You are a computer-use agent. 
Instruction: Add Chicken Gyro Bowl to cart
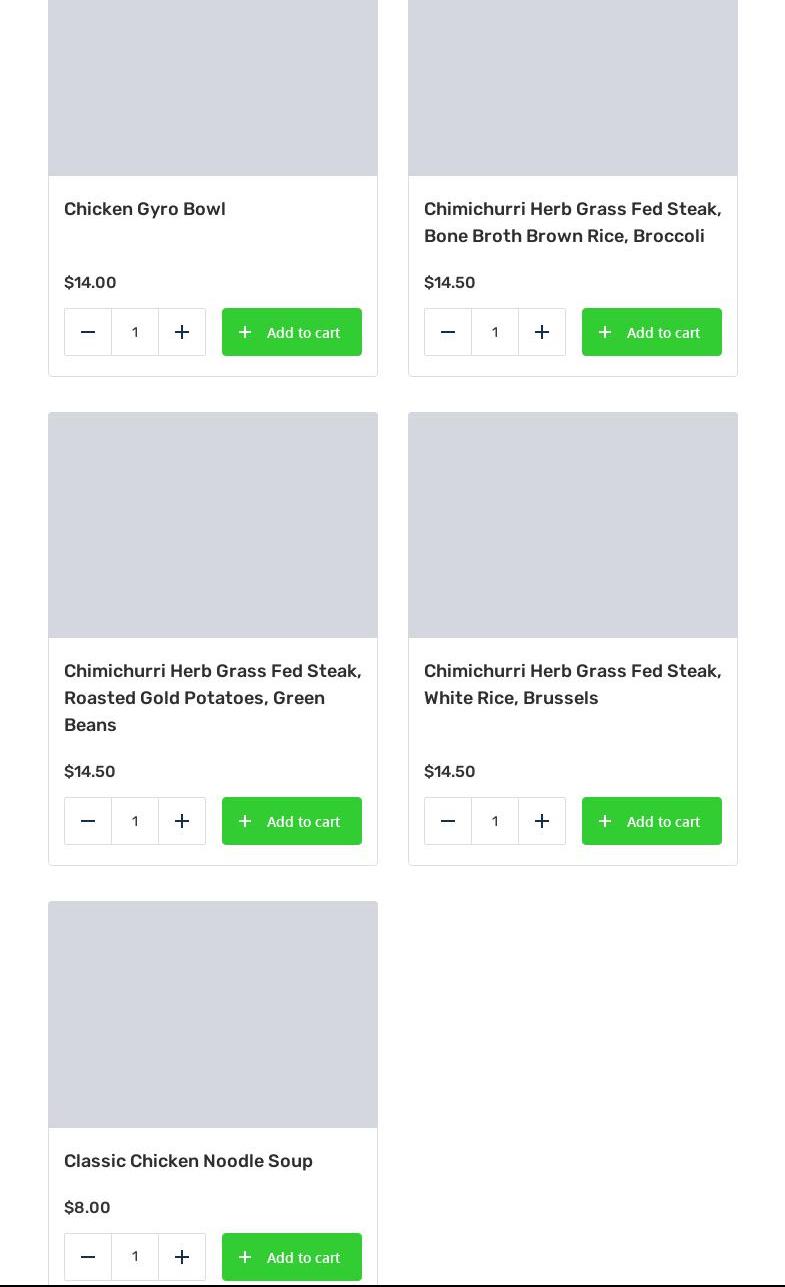click(292, 332)
